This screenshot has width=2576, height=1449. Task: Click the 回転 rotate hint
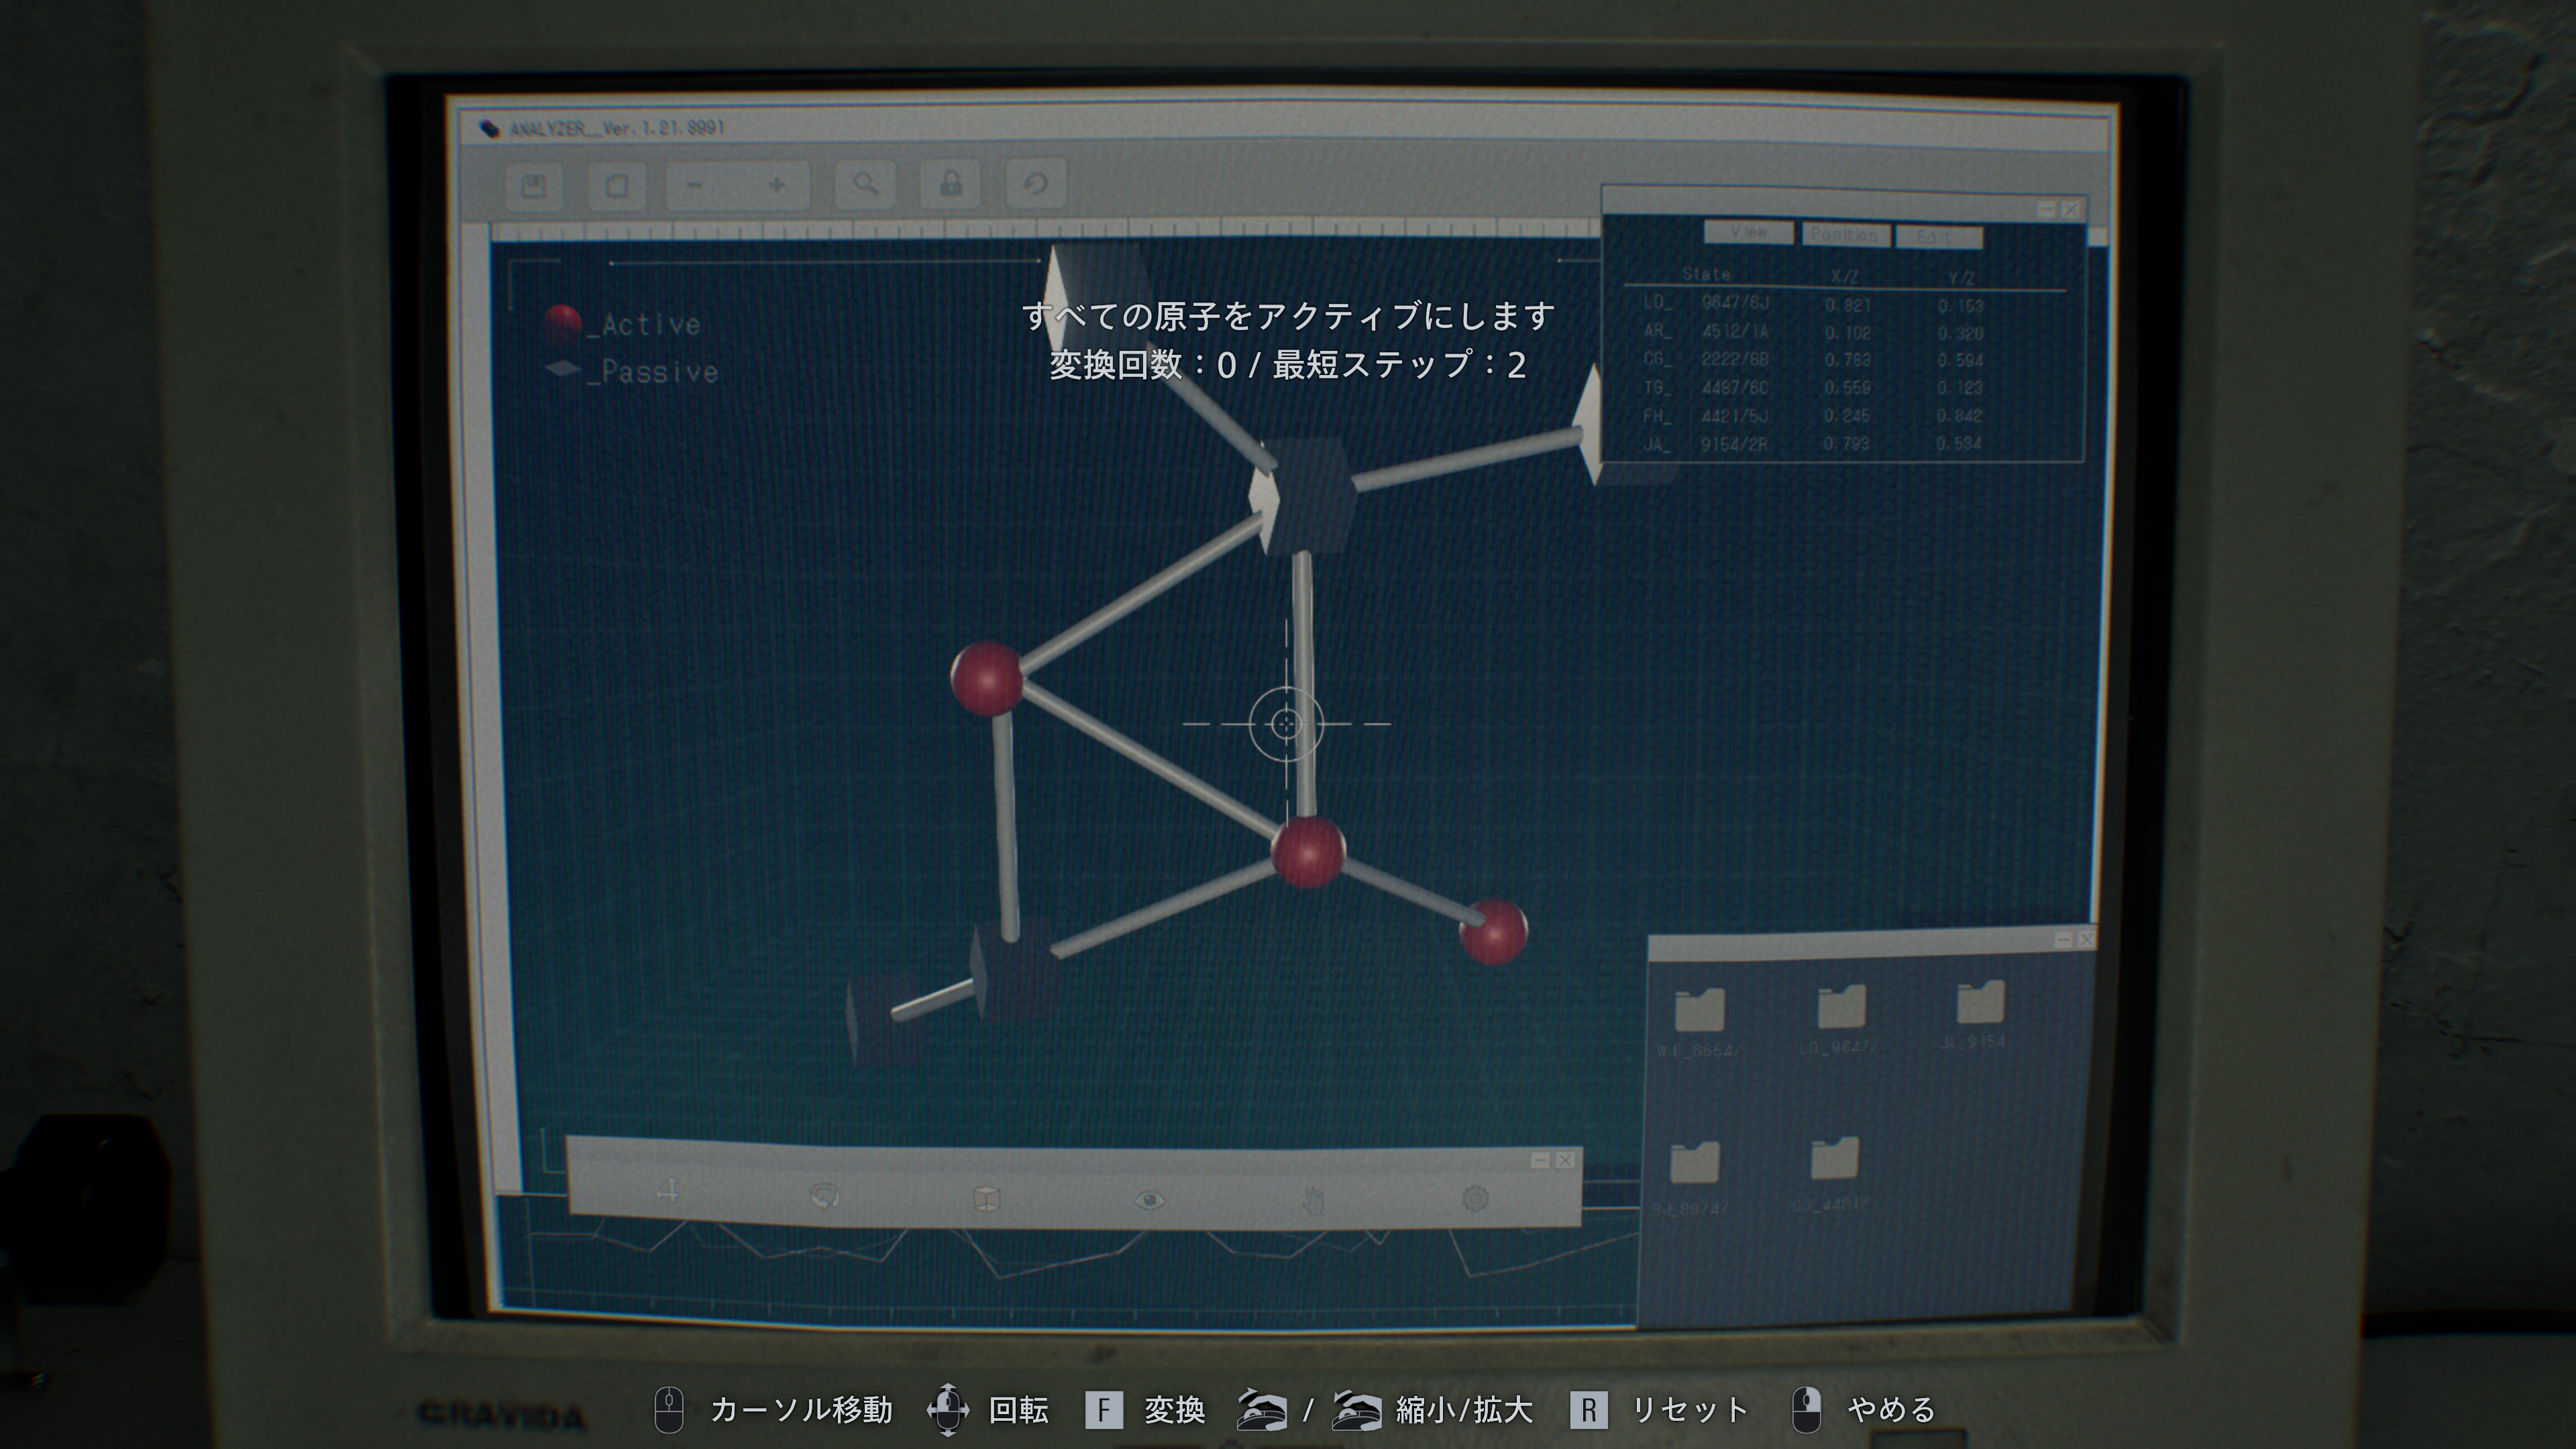(988, 1410)
